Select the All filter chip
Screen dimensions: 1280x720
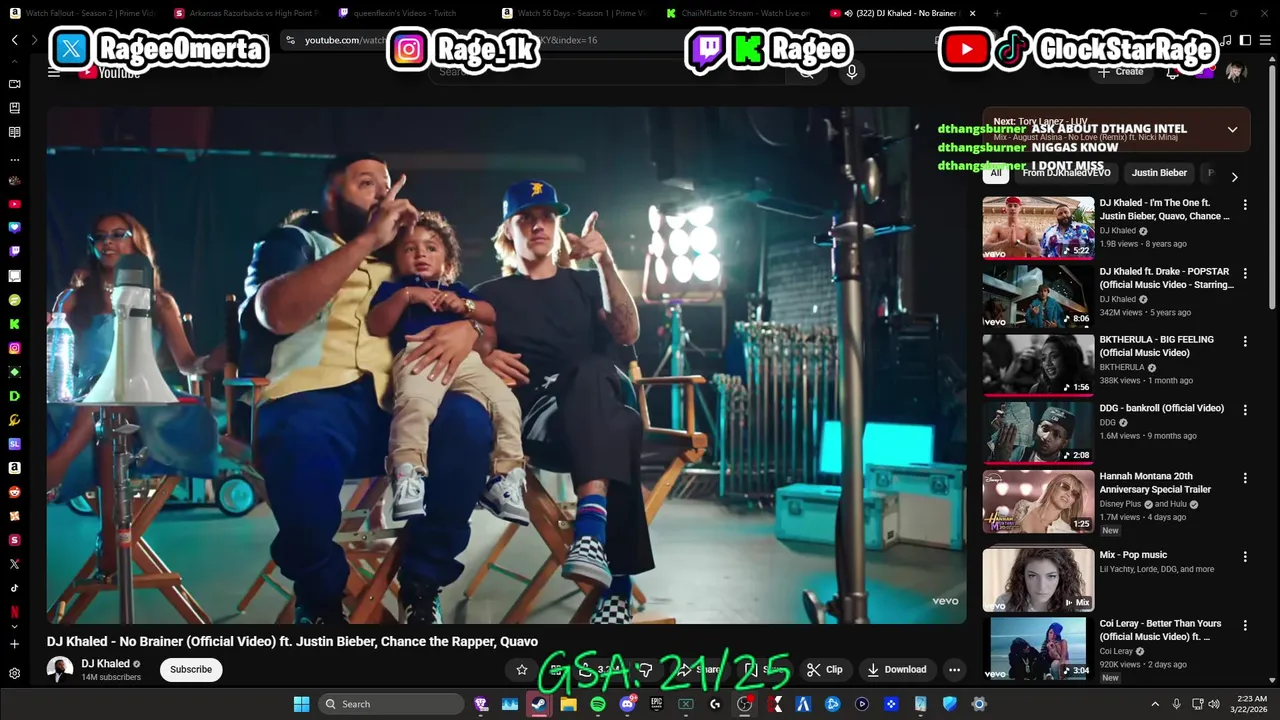(x=995, y=173)
